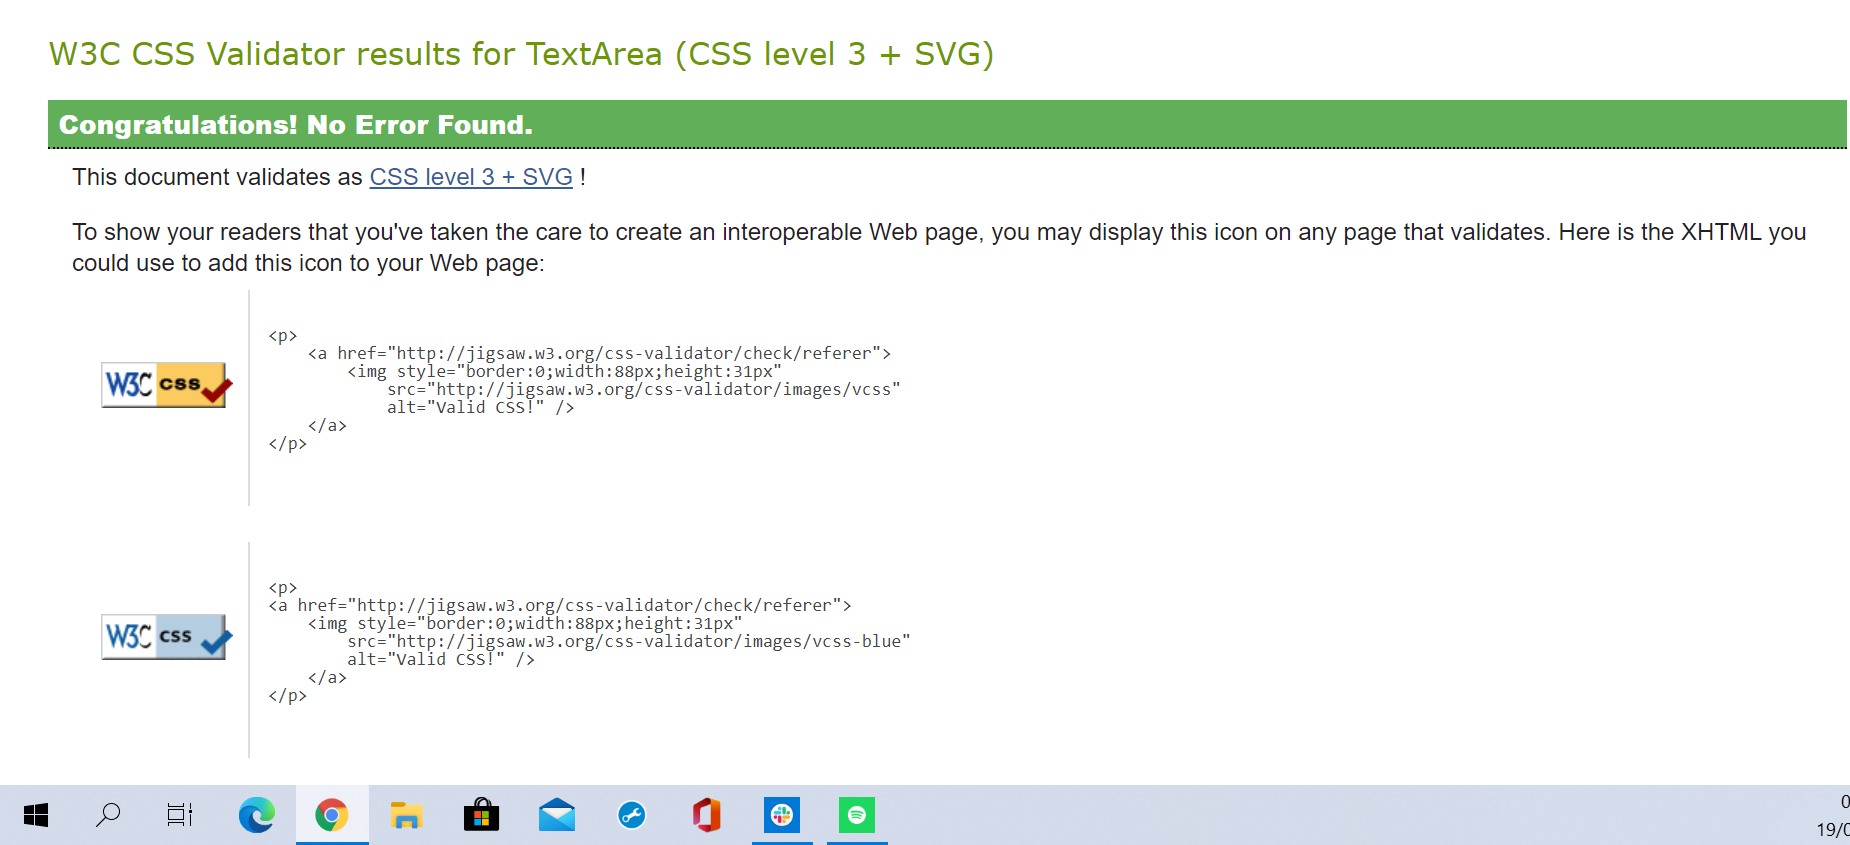The image size is (1850, 845).
Task: Open File Explorer from taskbar
Action: (407, 815)
